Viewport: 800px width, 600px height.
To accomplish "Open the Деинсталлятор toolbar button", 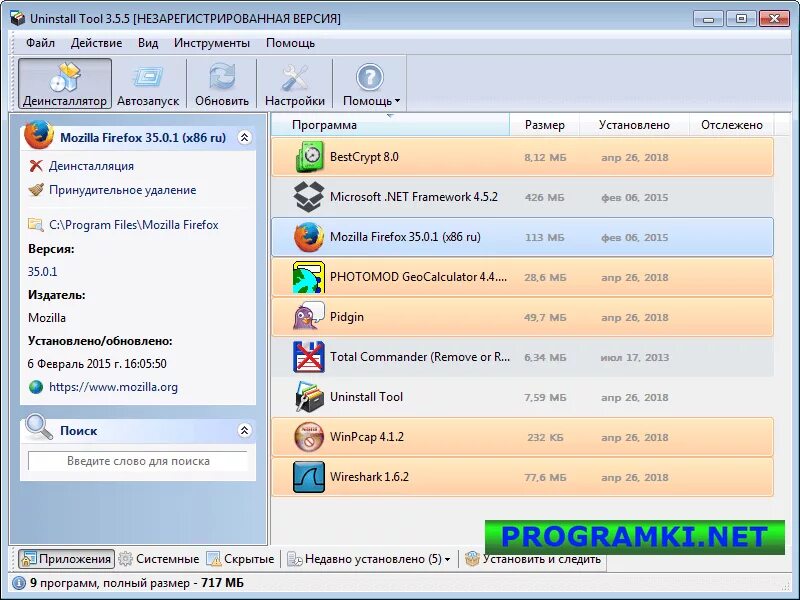I will tap(65, 84).
